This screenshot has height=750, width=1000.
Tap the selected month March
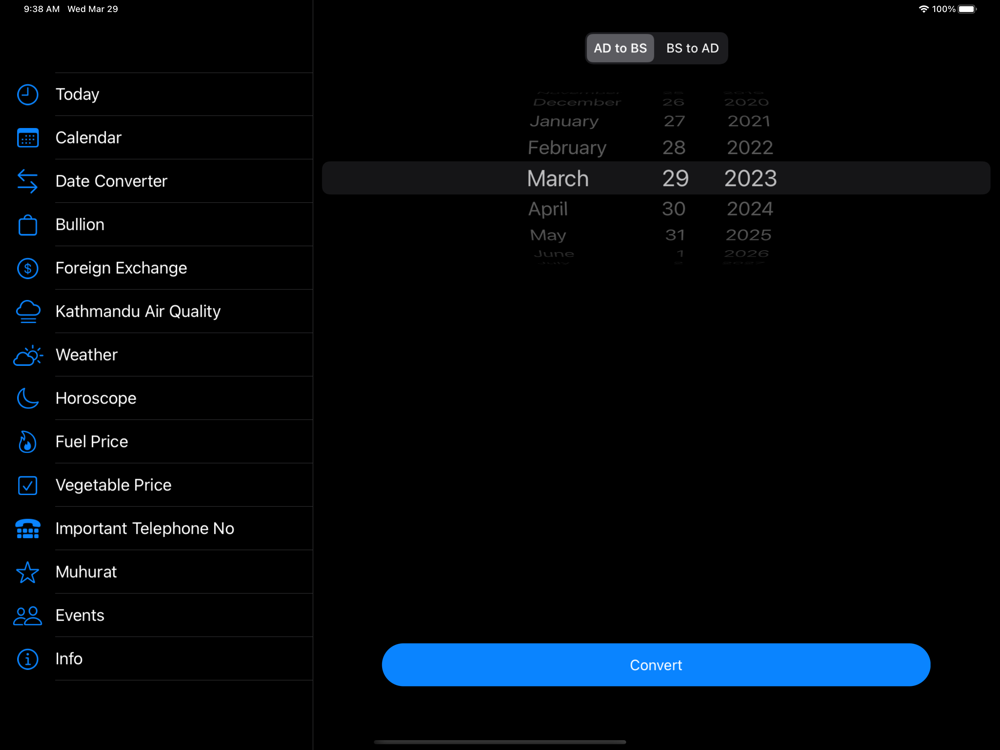coord(557,179)
